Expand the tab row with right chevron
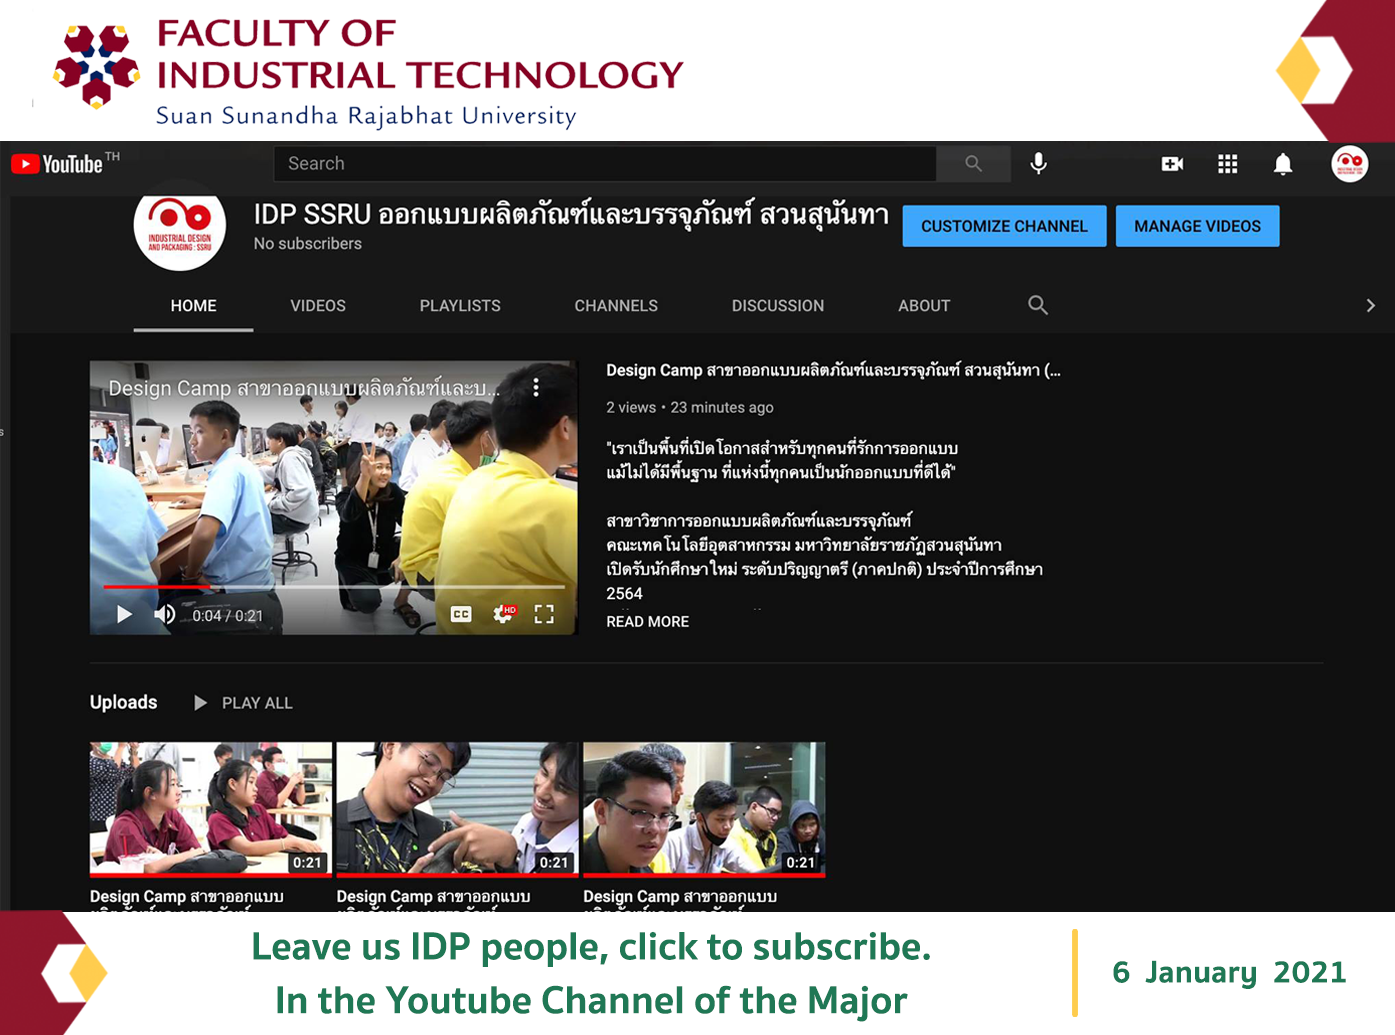1395x1035 pixels. [x=1370, y=305]
